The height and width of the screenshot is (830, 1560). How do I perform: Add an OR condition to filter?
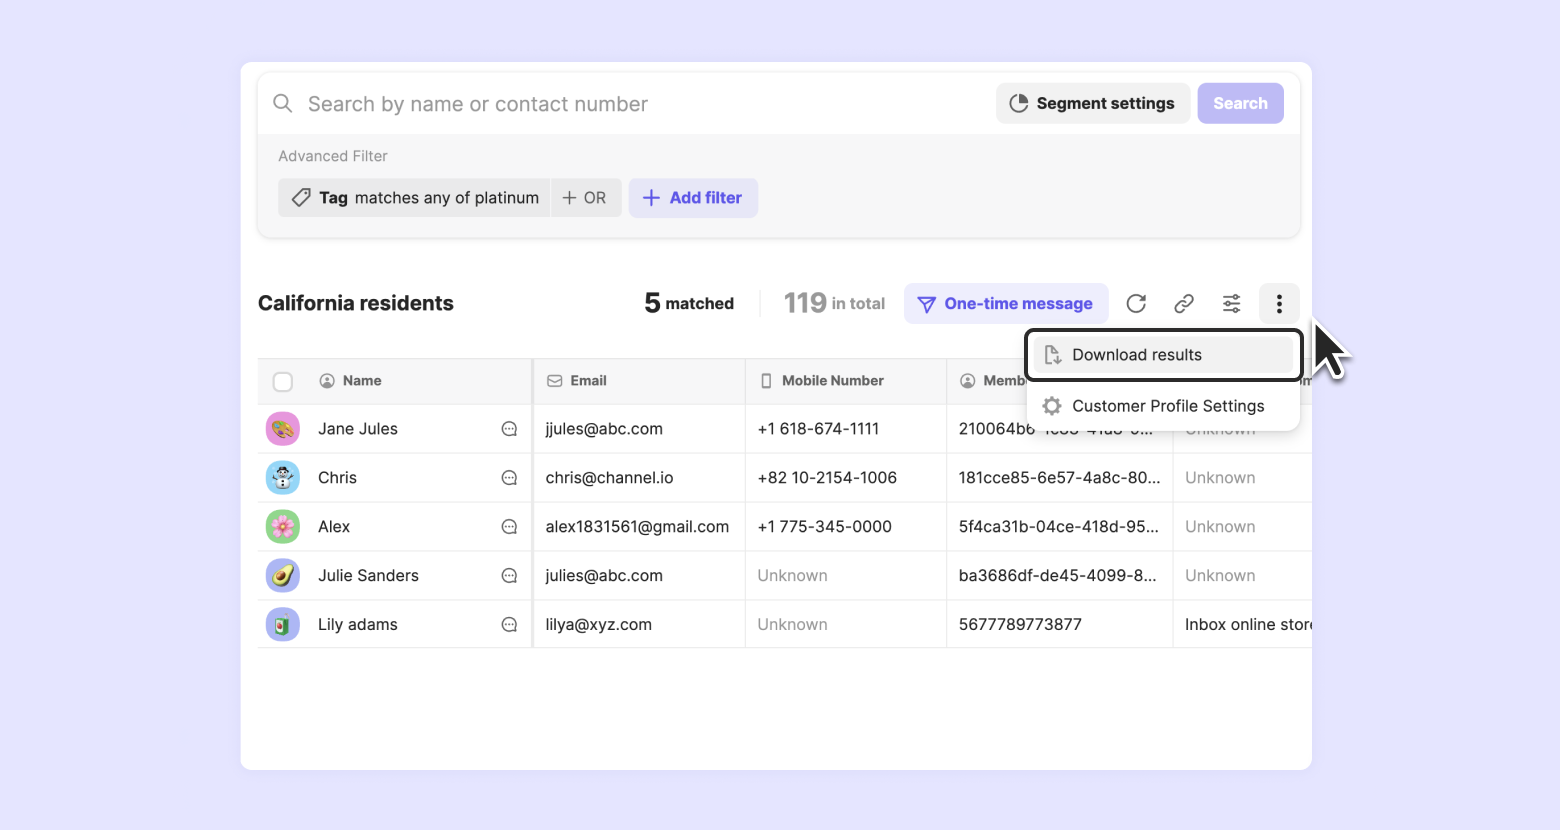[x=585, y=198]
